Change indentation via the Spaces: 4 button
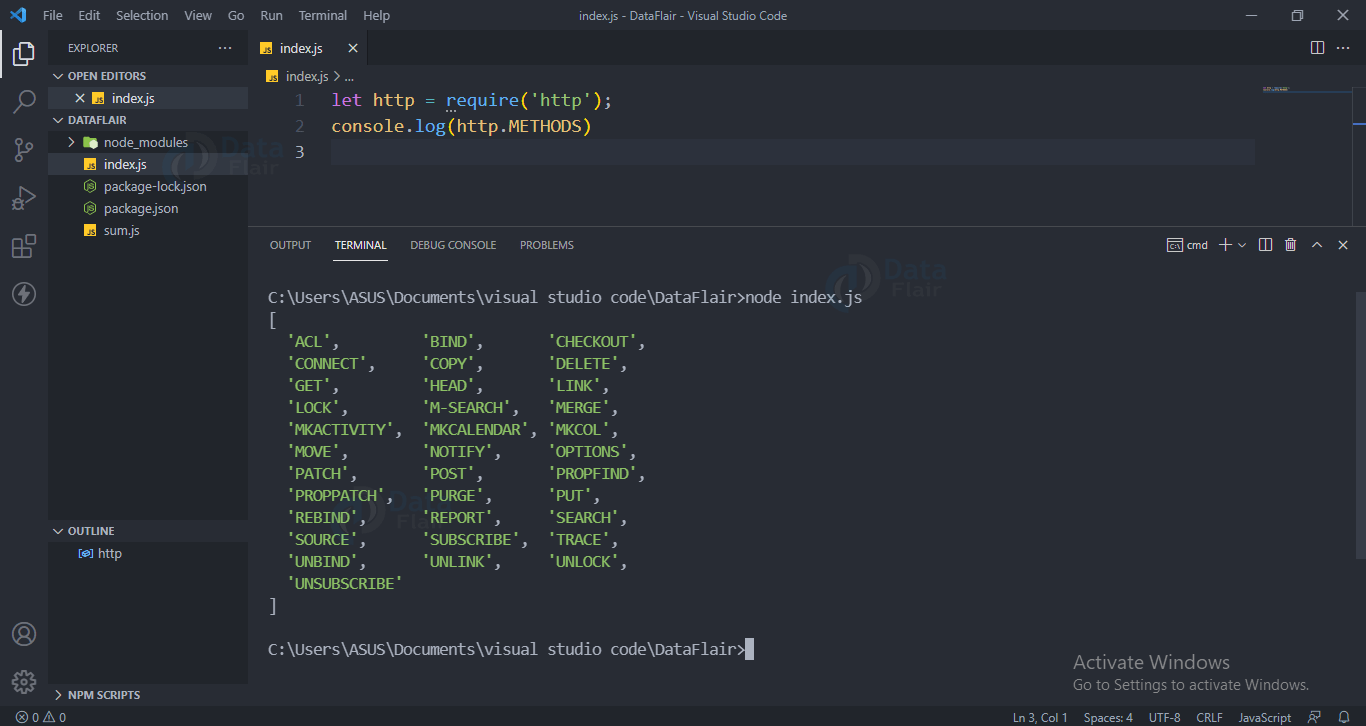Screen dimensions: 1366x726 [1108, 717]
